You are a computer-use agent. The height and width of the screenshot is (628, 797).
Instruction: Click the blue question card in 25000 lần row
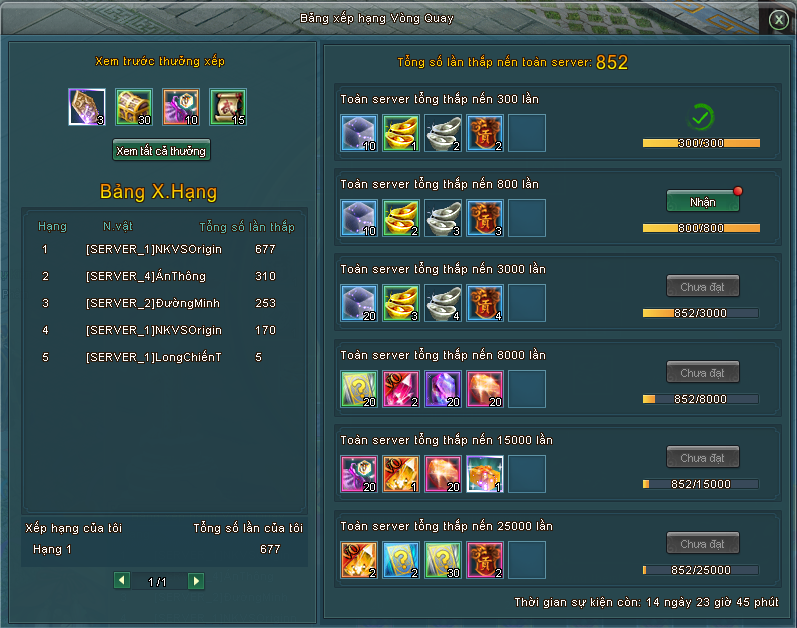(401, 560)
